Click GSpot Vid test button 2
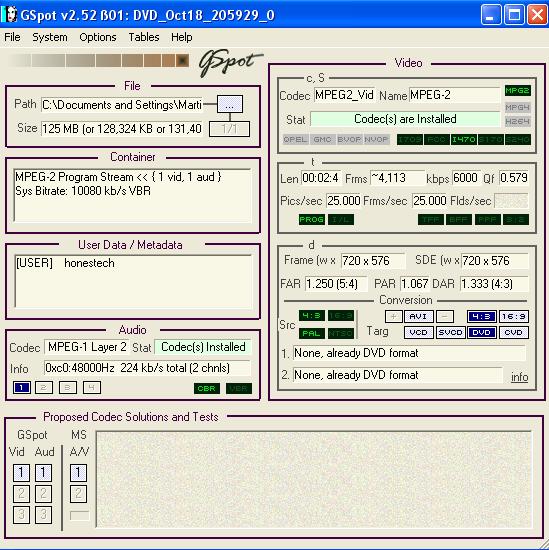The width and height of the screenshot is (549, 550). [21, 494]
